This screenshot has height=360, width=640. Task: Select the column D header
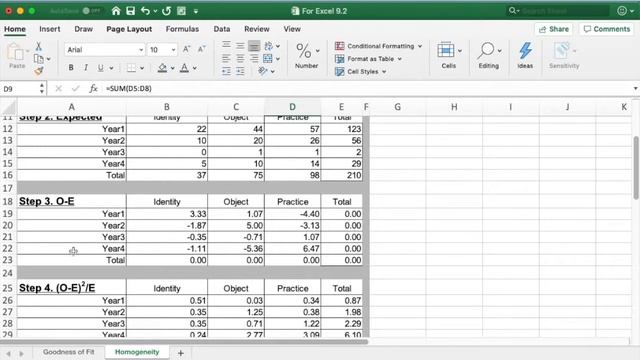tap(292, 107)
